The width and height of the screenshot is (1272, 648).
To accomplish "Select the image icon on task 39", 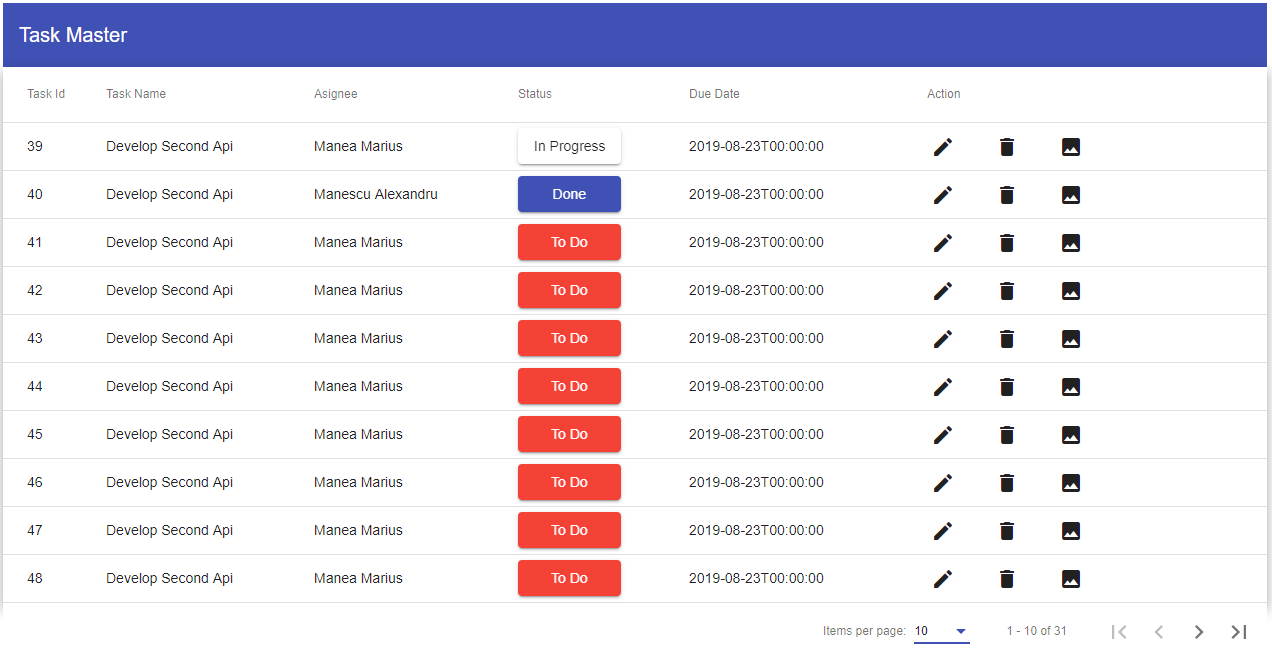I will [1070, 146].
